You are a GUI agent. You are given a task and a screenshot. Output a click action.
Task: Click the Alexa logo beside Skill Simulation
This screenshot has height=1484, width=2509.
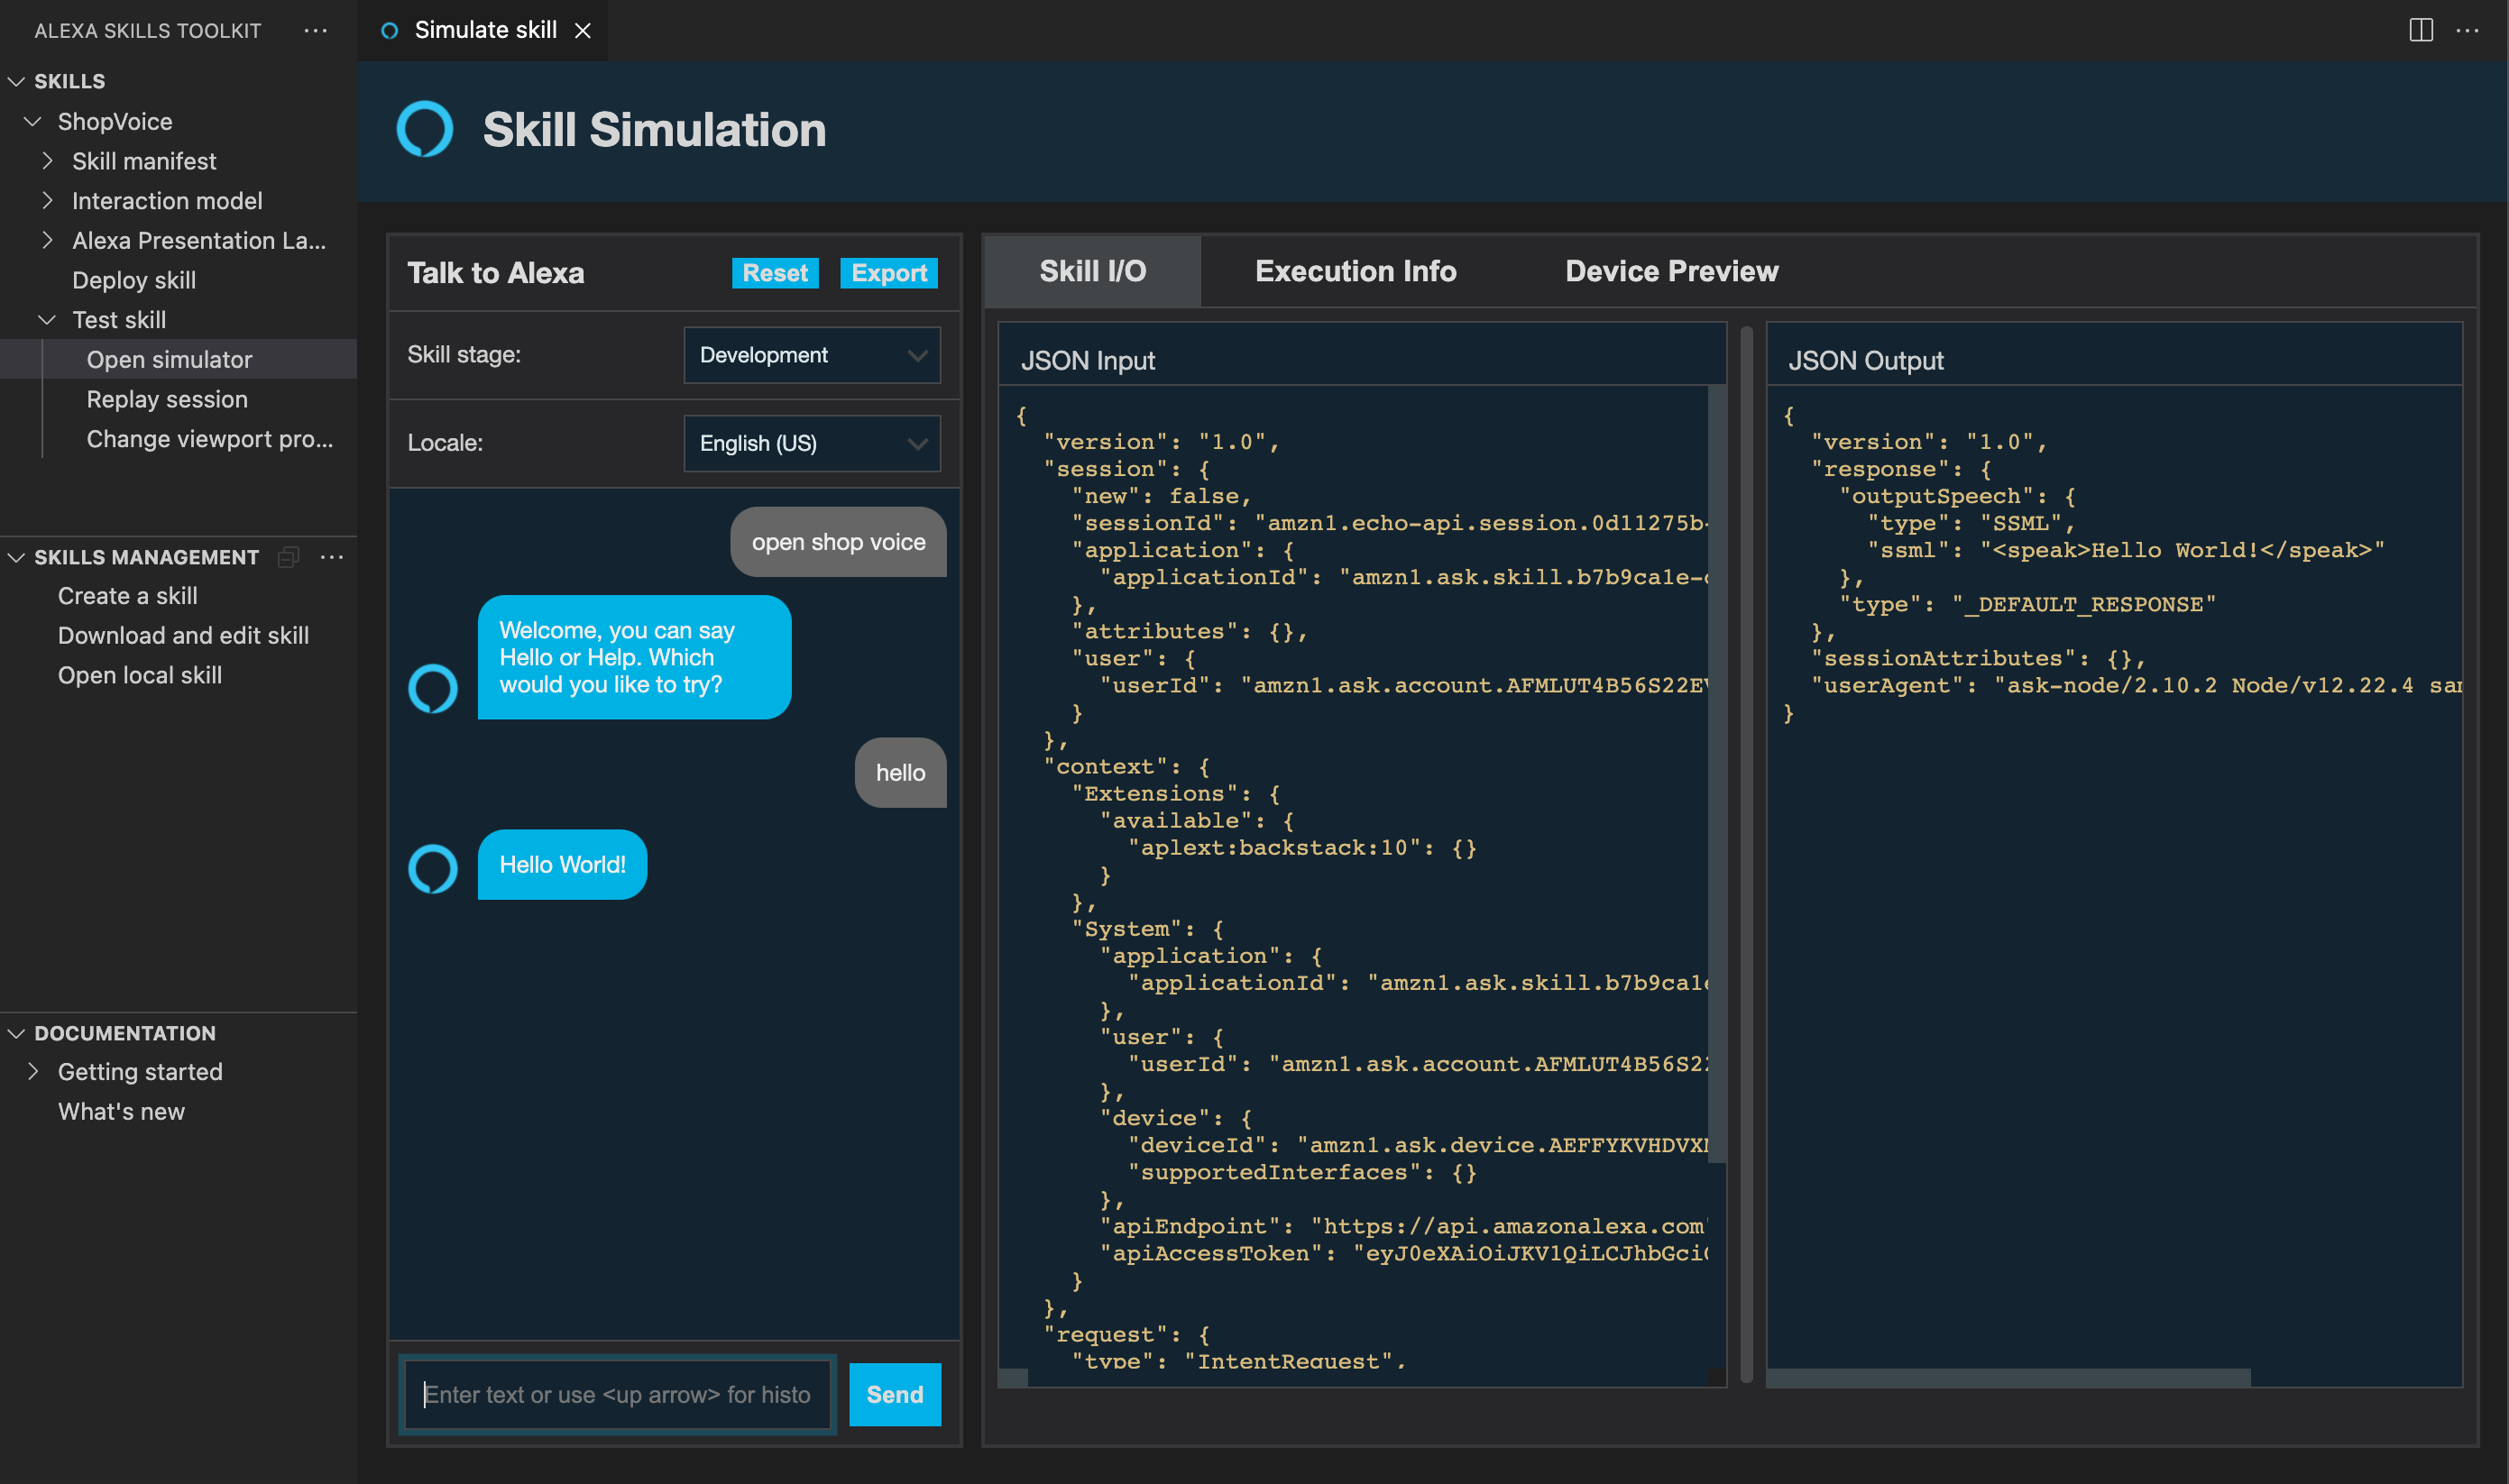pos(425,130)
